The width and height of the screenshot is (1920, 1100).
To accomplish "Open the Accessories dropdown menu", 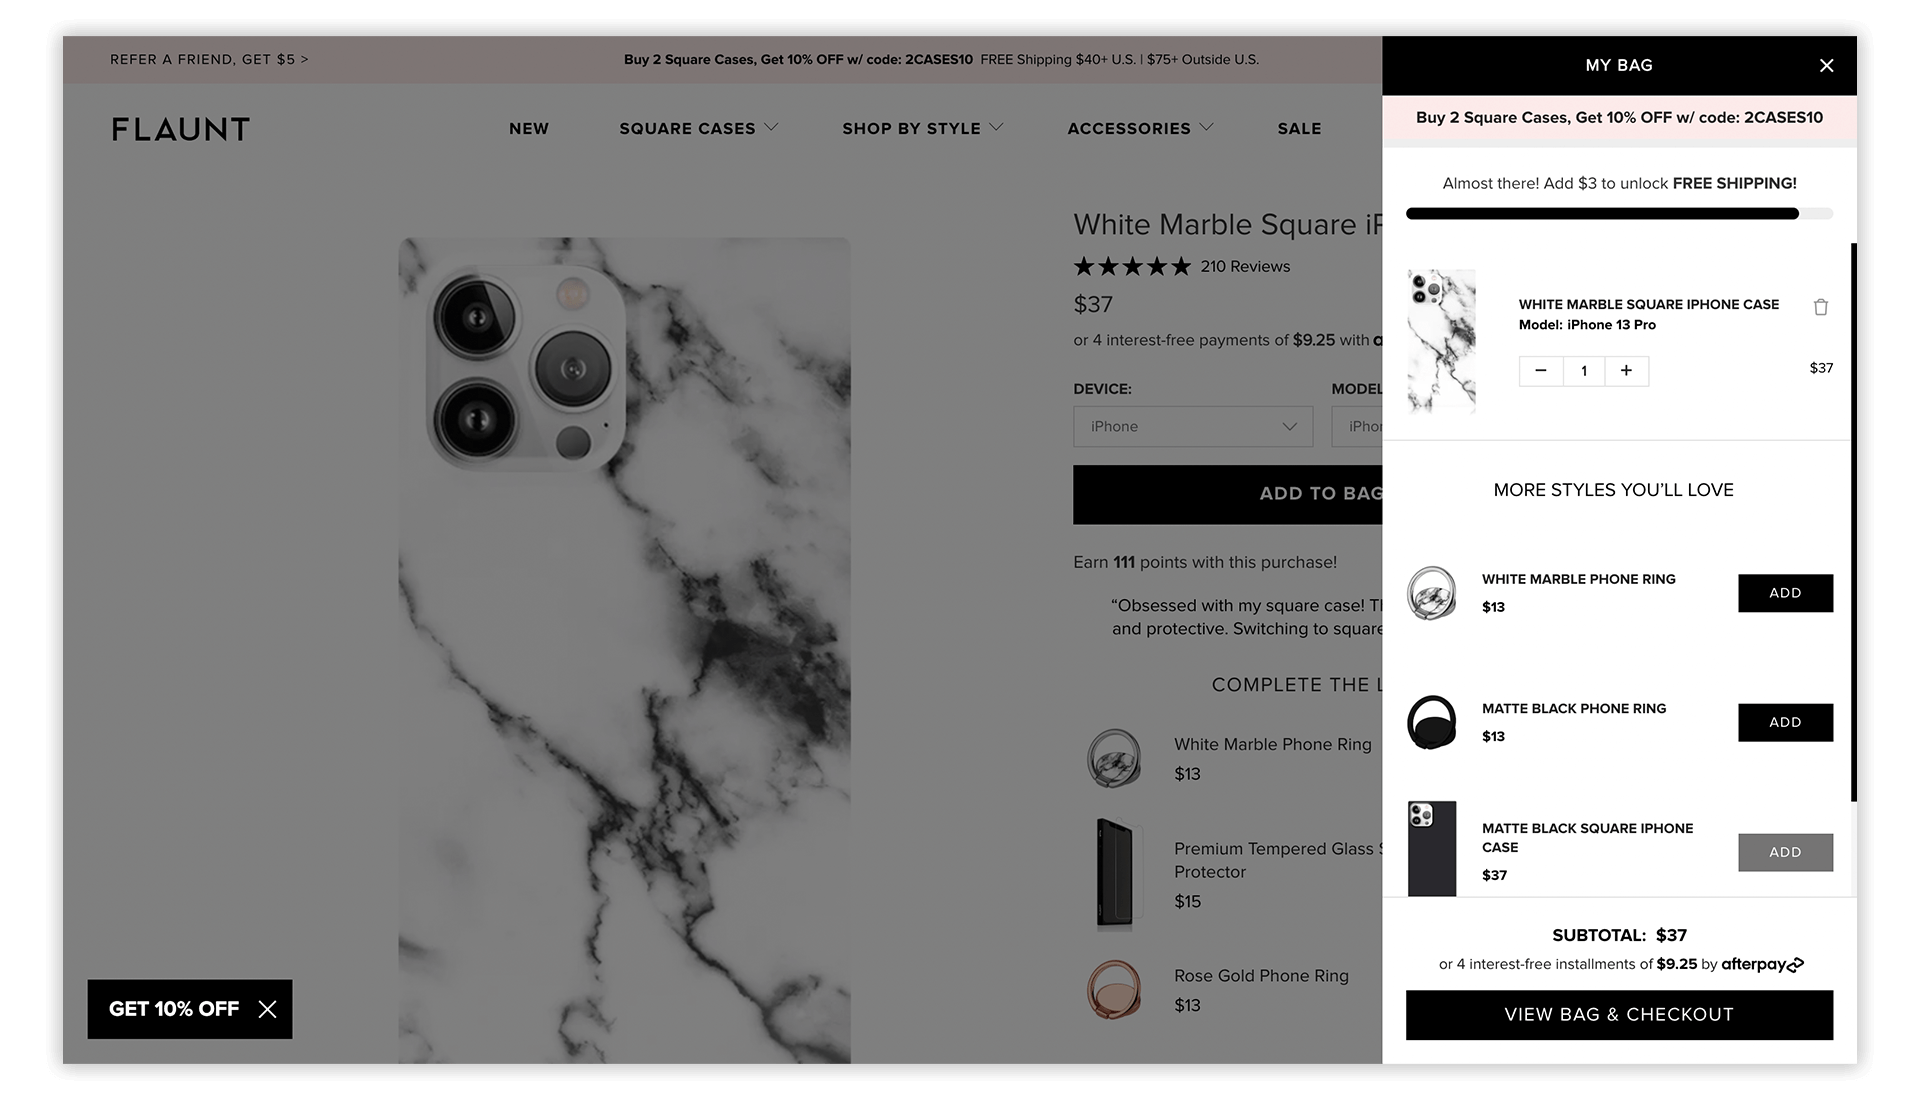I will pos(1140,128).
